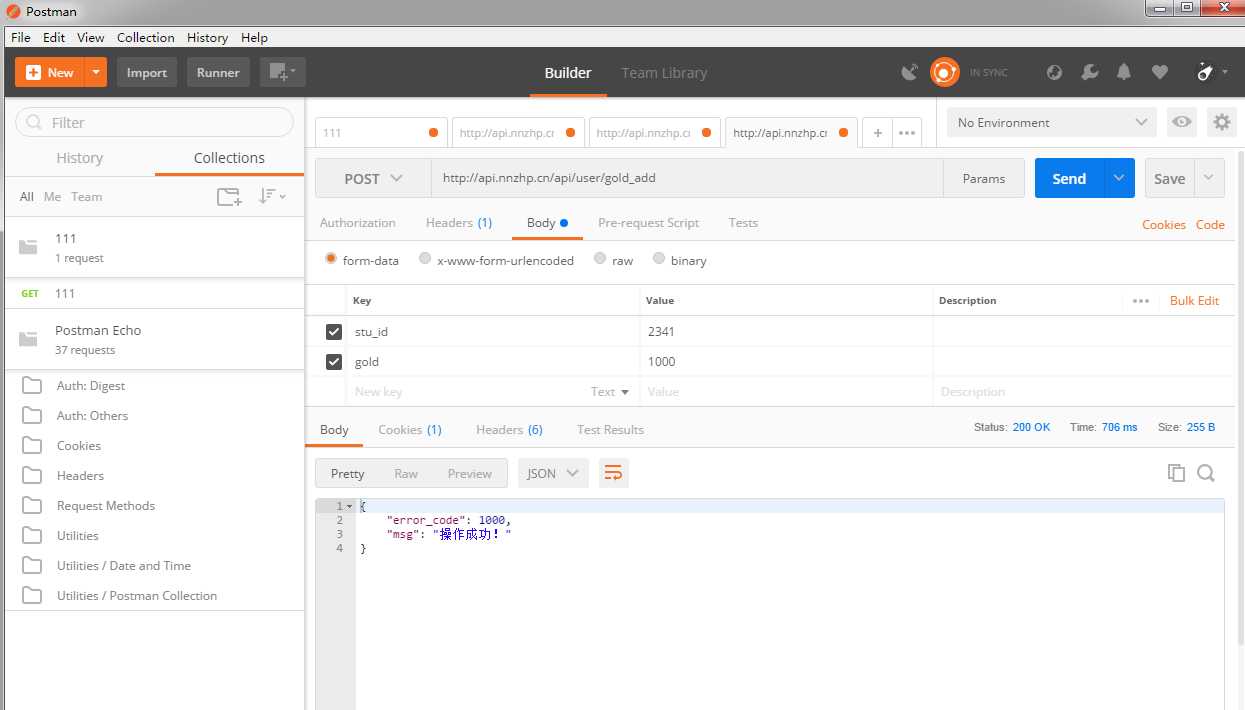This screenshot has width=1245, height=710.
Task: Click the New button
Action: click(50, 72)
